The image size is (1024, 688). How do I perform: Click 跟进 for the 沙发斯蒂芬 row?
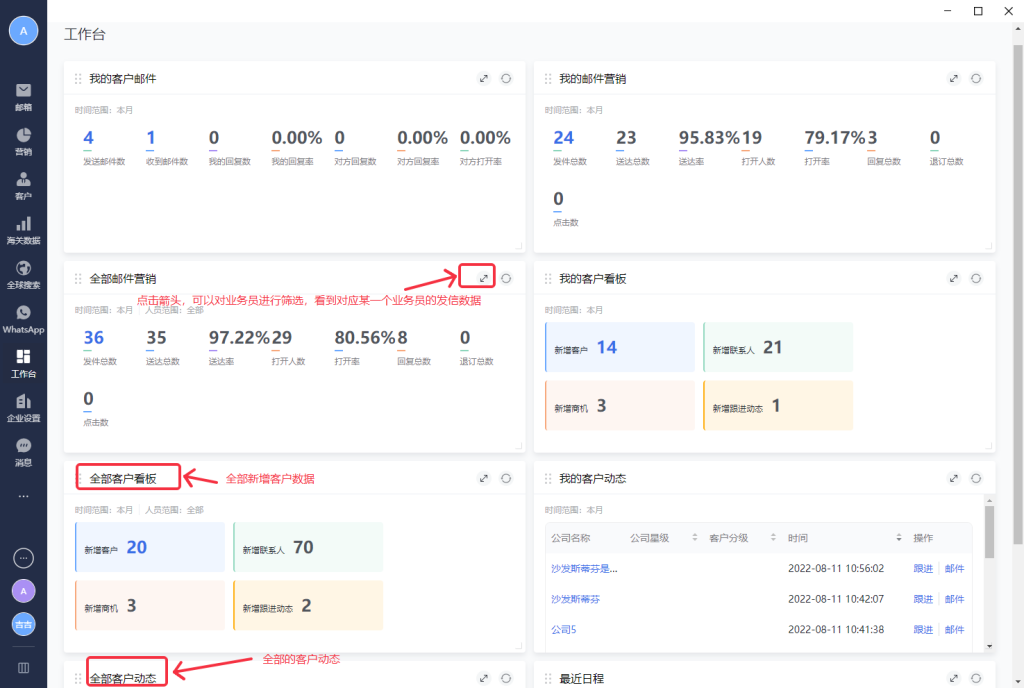[x=922, y=599]
